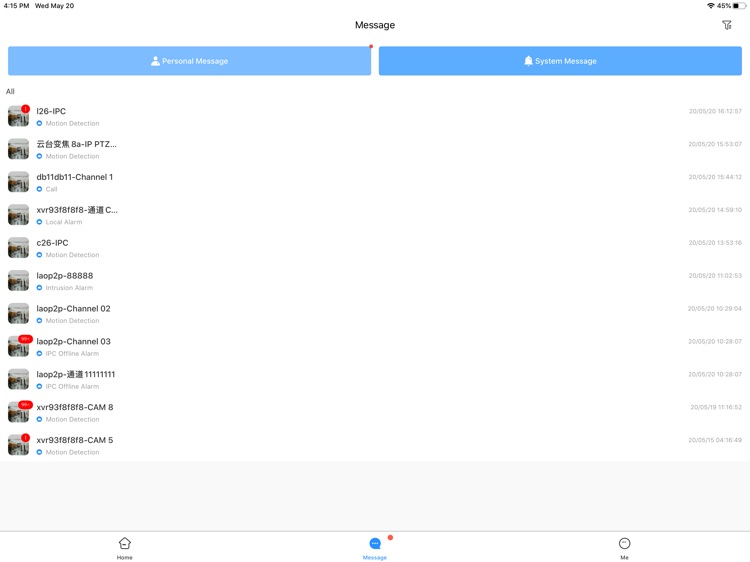
Task: Open laop2p-88888 message title
Action: (x=65, y=275)
